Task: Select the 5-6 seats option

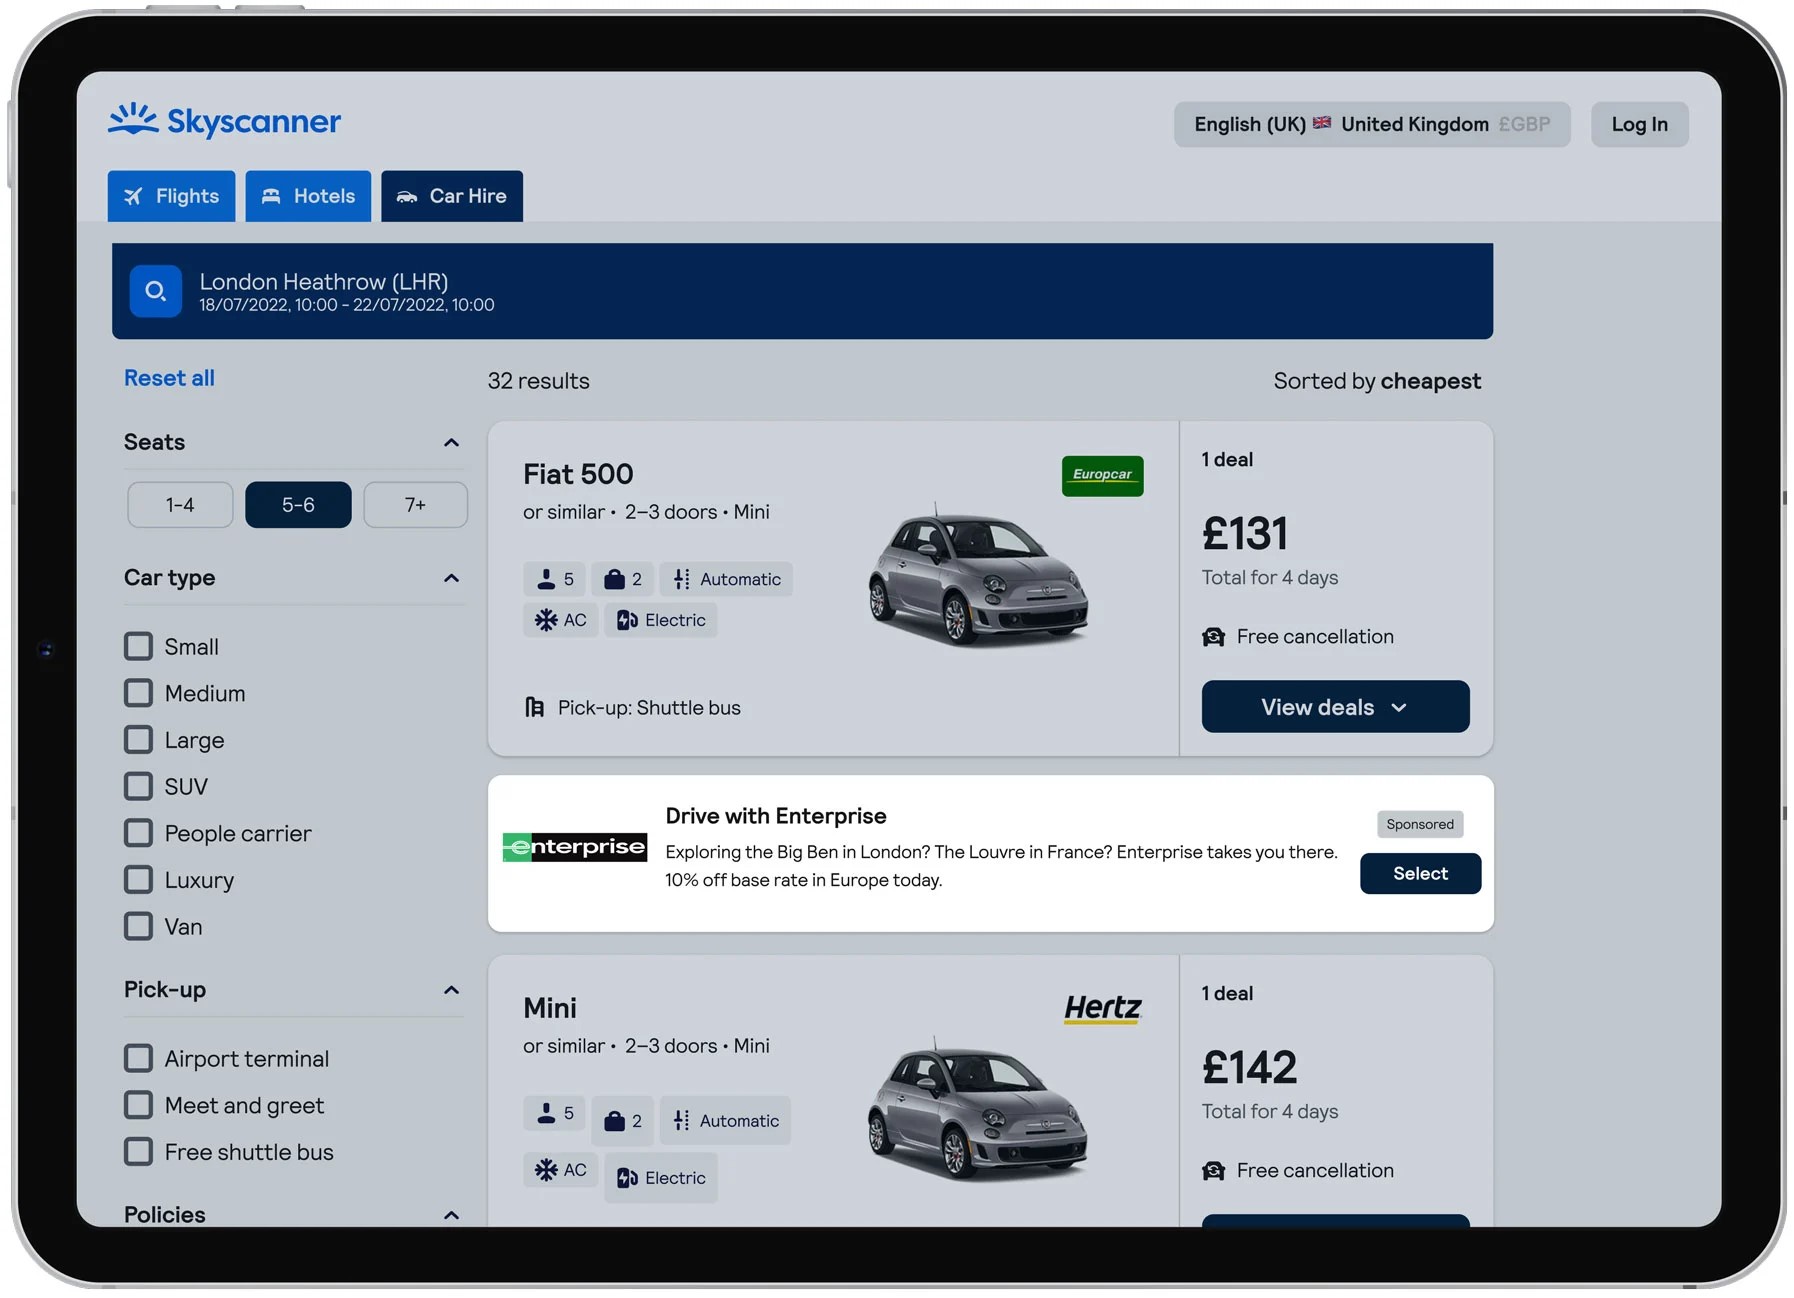Action: point(298,505)
